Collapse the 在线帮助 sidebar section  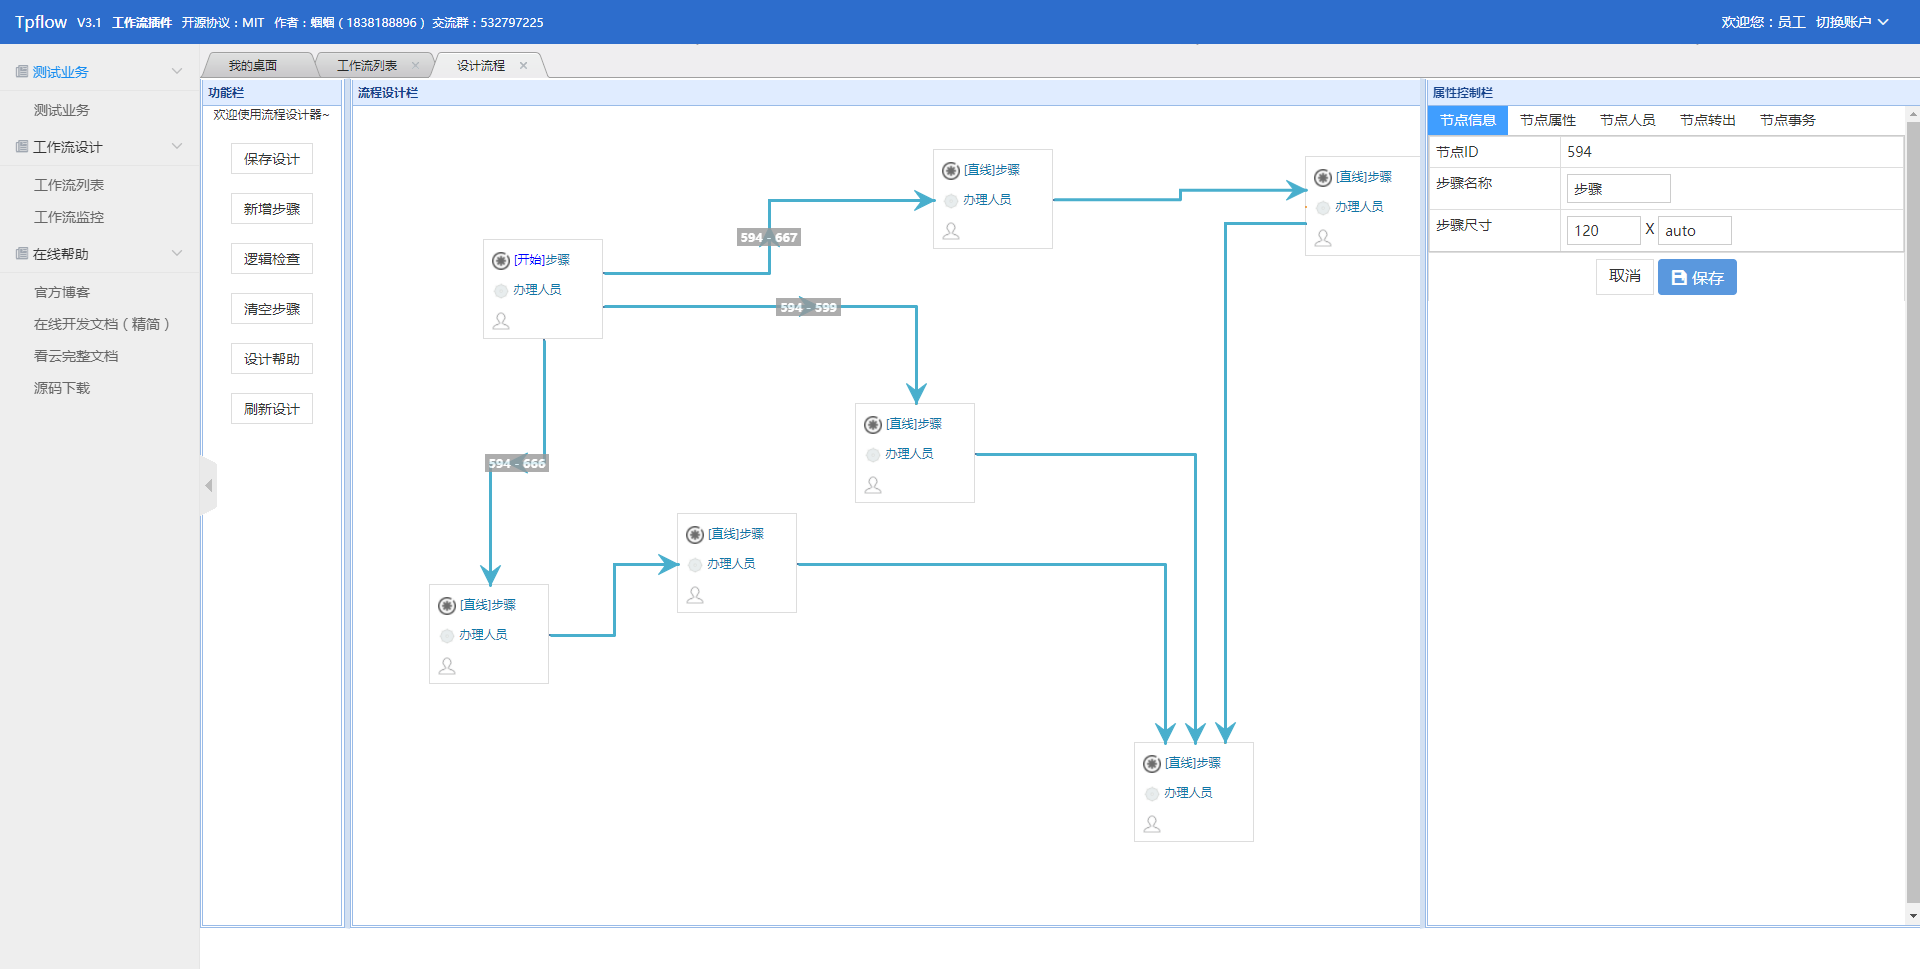[177, 254]
